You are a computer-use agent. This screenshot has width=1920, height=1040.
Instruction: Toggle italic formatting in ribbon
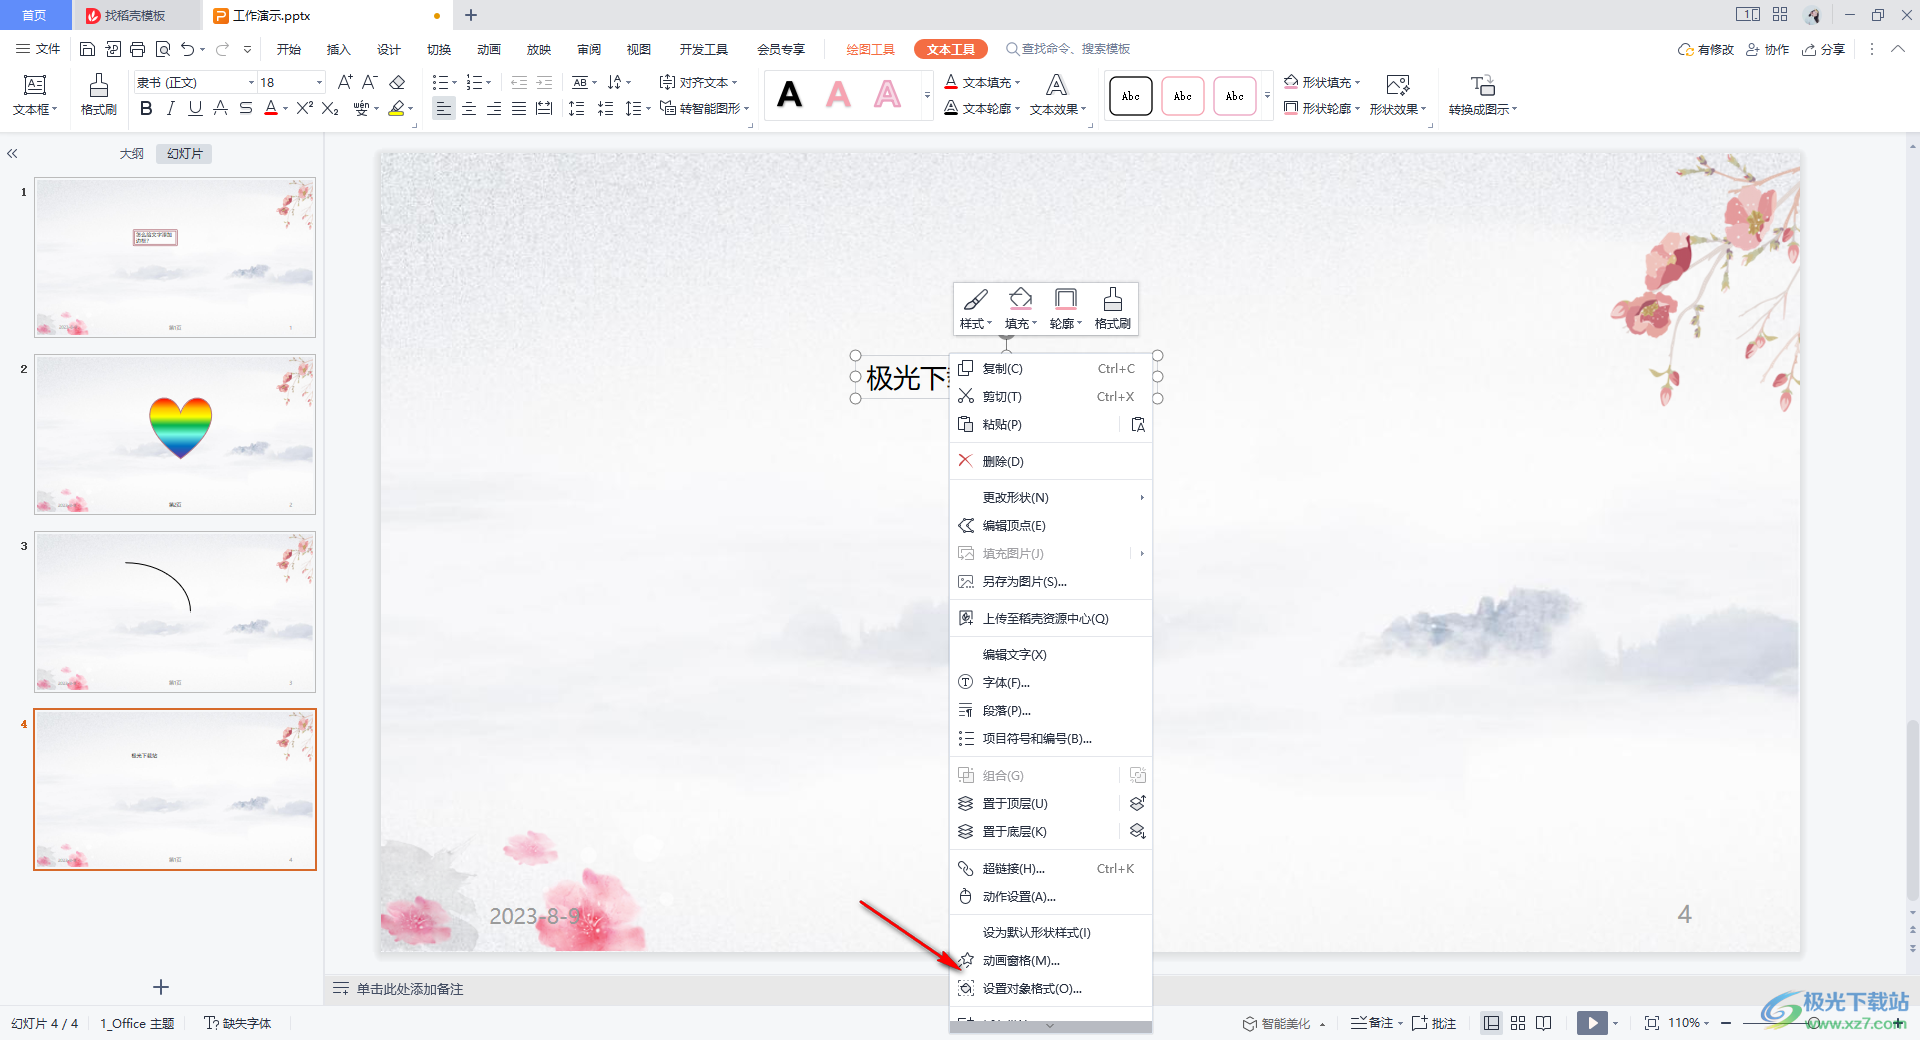coord(171,109)
